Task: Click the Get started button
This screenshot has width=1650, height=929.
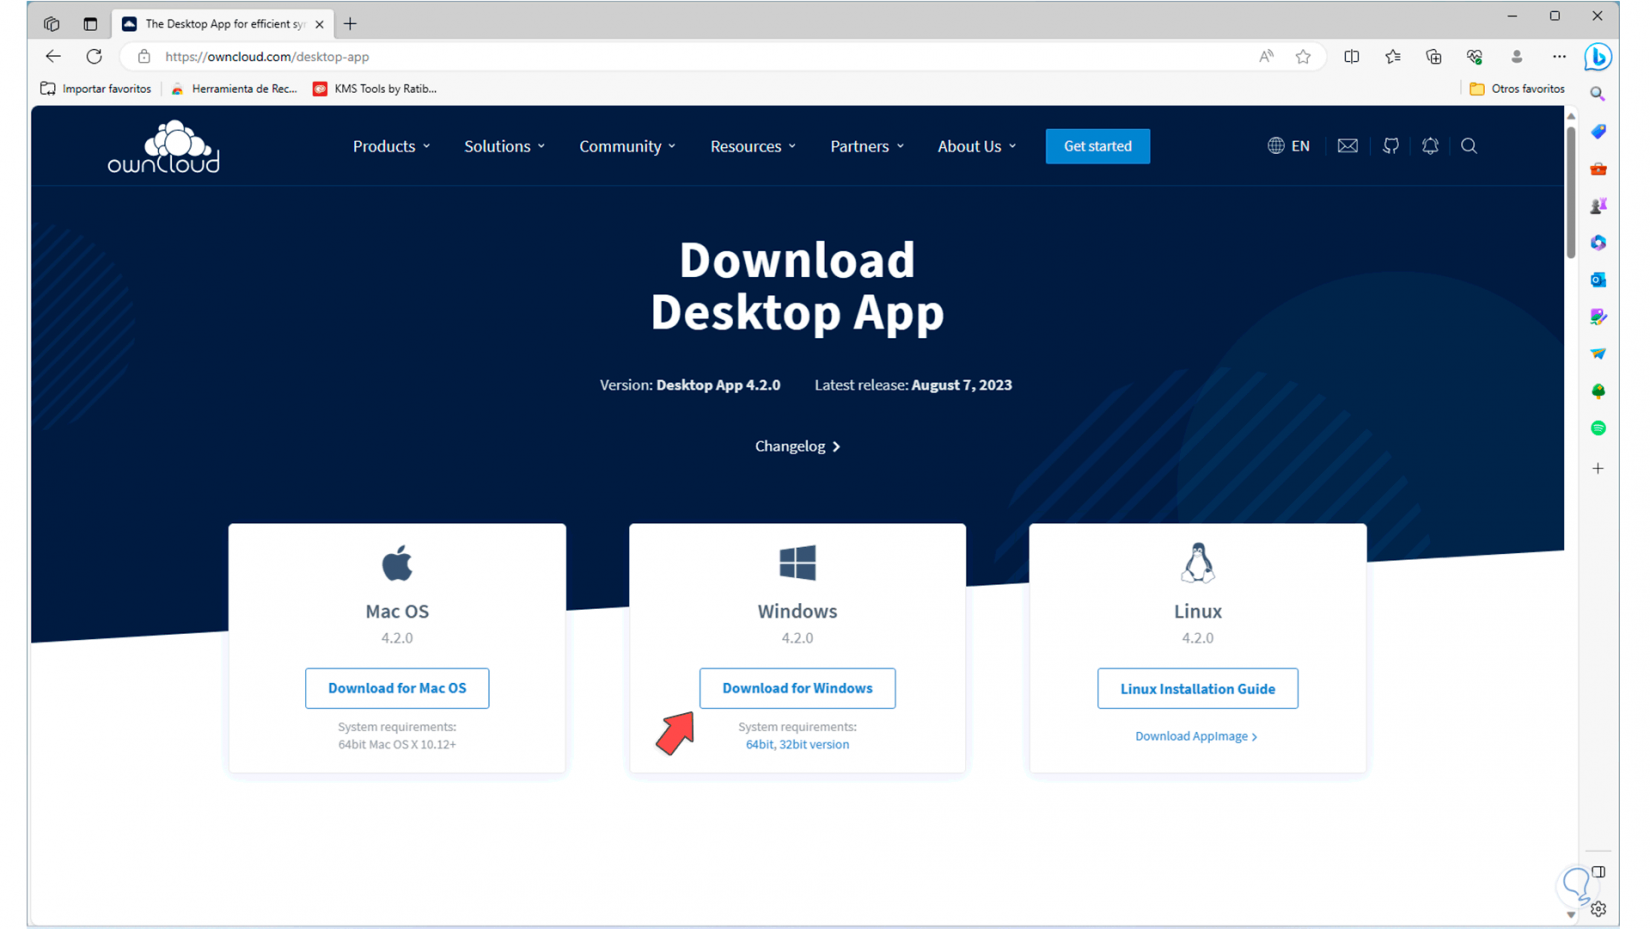Action: coord(1098,146)
